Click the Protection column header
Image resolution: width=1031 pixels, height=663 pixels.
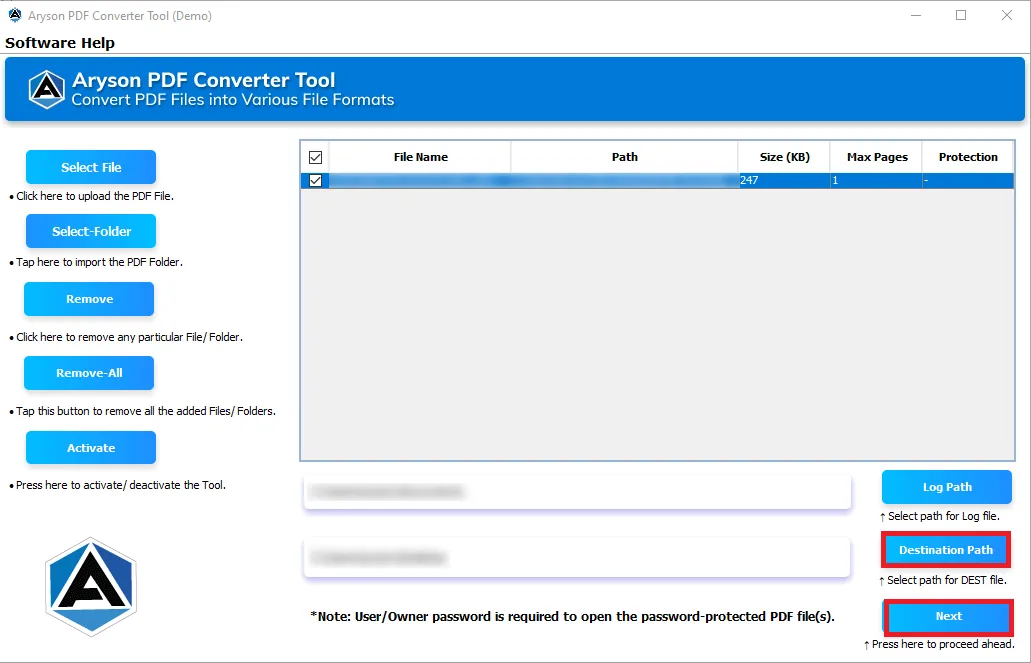[968, 157]
